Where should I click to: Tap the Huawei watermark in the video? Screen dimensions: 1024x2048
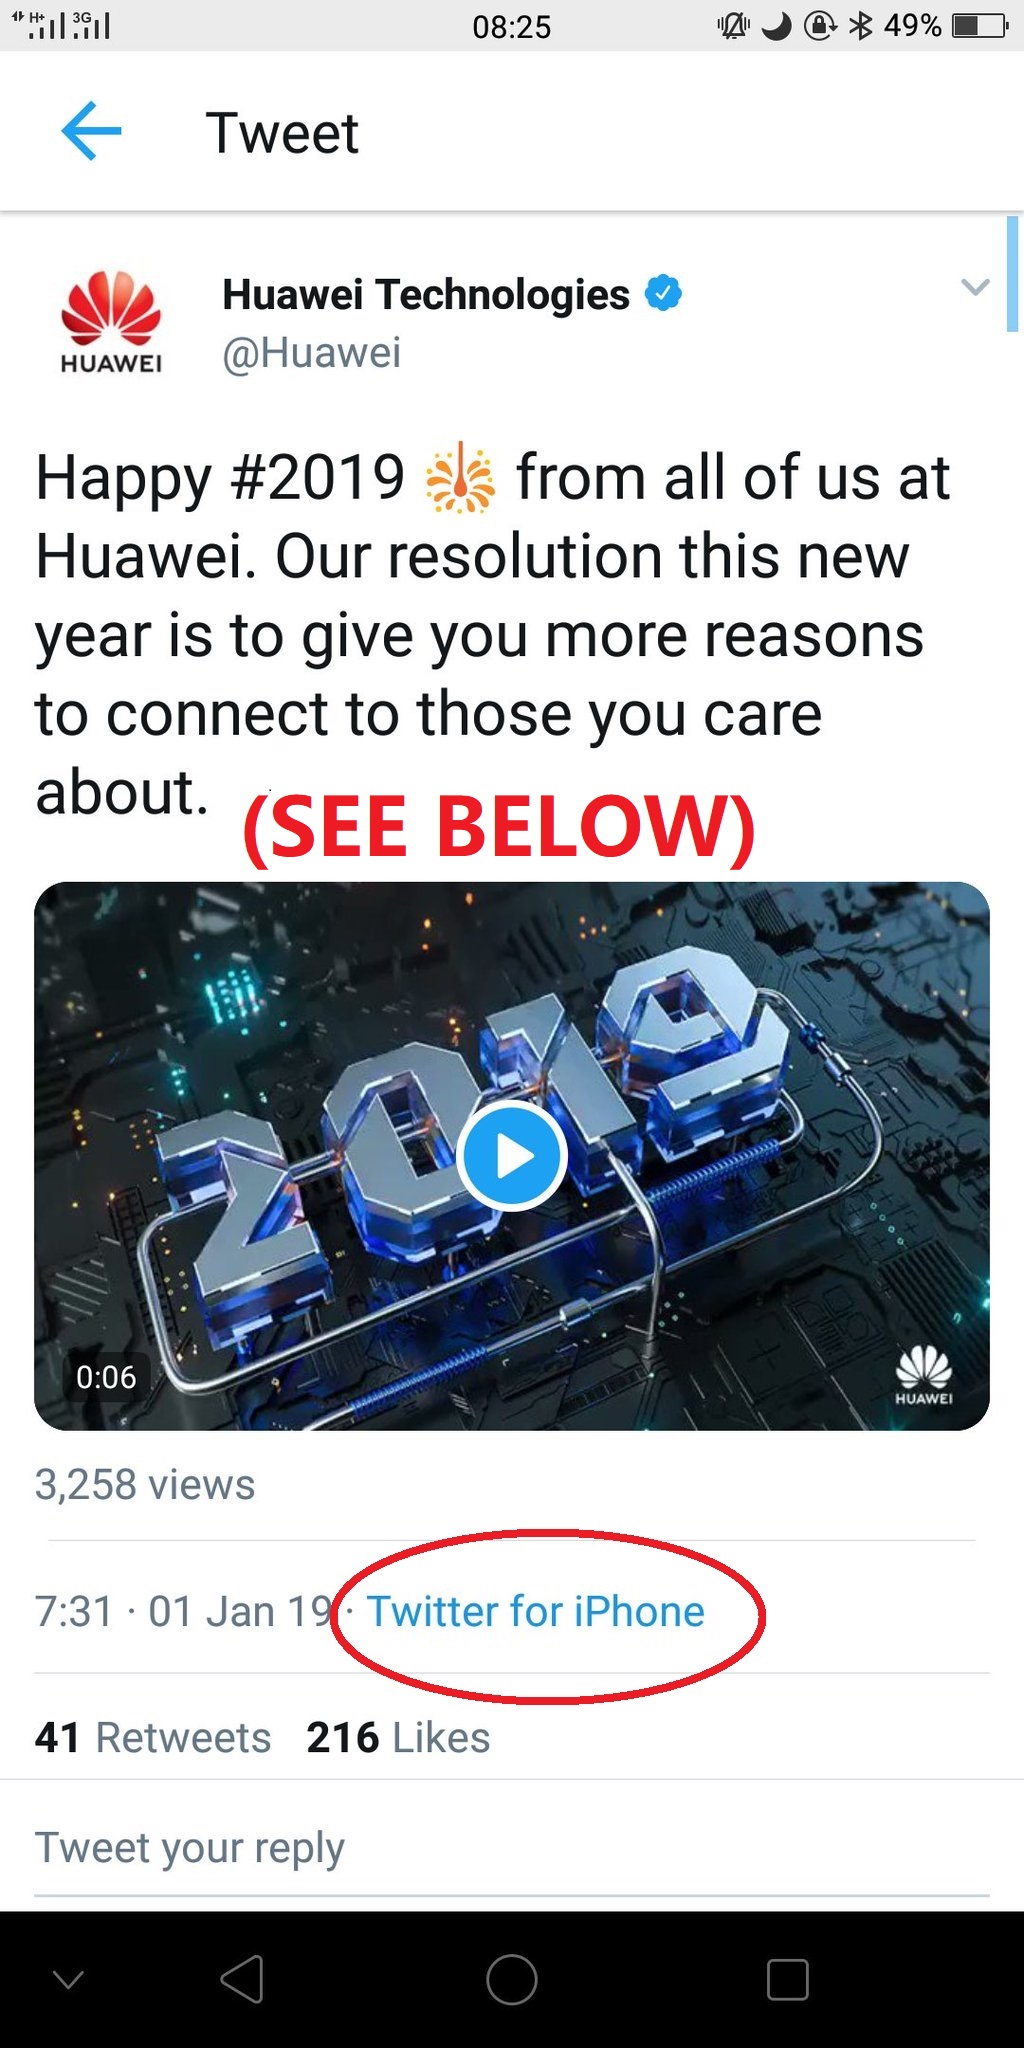click(x=923, y=1374)
